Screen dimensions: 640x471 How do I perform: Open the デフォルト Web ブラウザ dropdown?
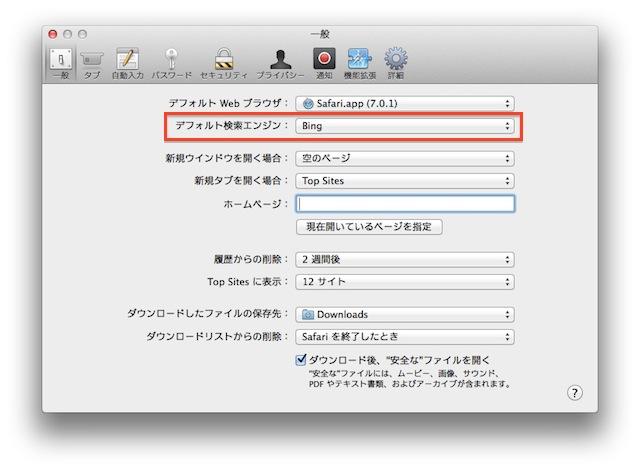405,103
